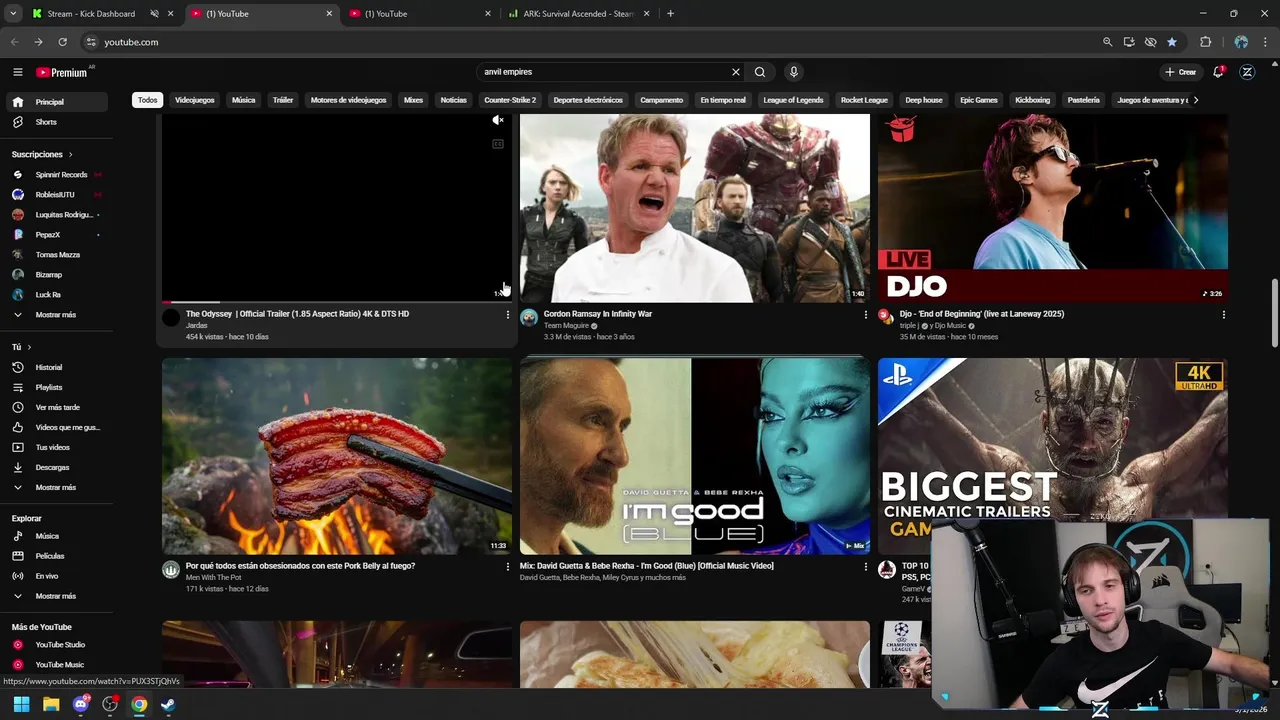The height and width of the screenshot is (720, 1280).
Task: Open Spinnin' Records subscription channel
Action: (x=56, y=175)
